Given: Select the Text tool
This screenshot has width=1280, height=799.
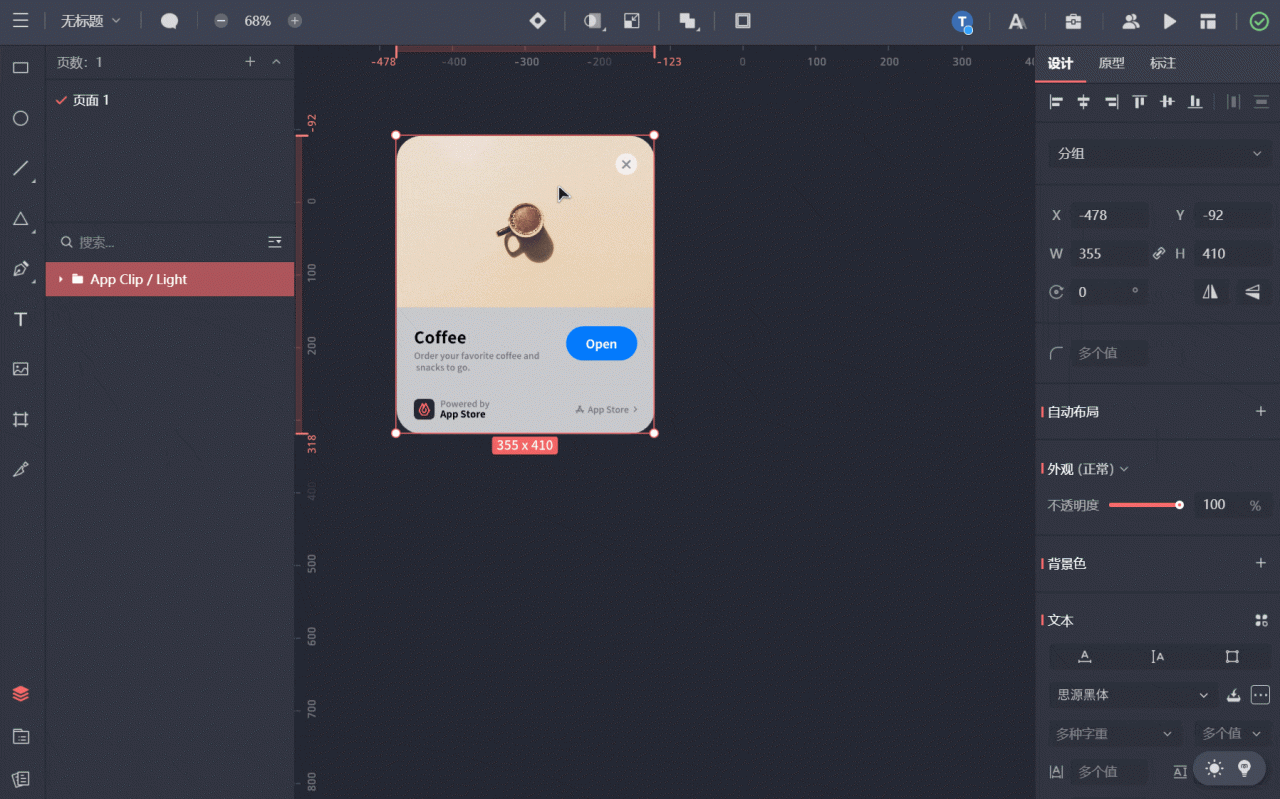Looking at the screenshot, I should pos(20,319).
